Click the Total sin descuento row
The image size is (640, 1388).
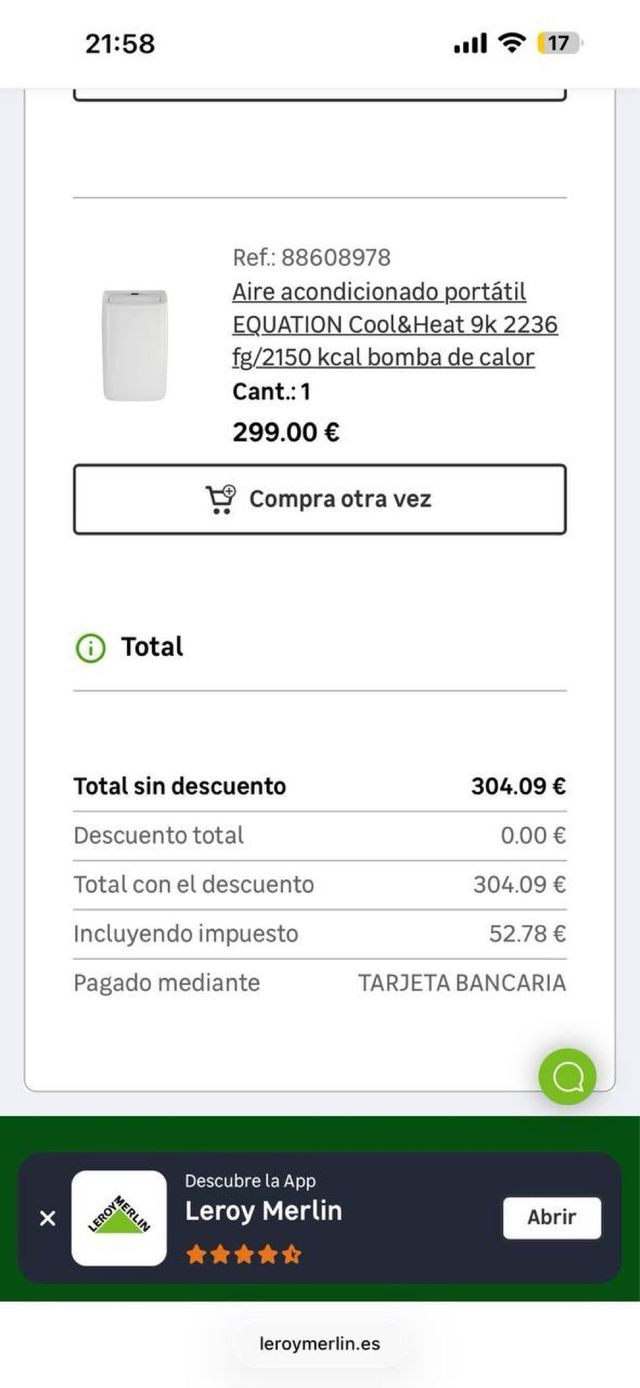319,786
